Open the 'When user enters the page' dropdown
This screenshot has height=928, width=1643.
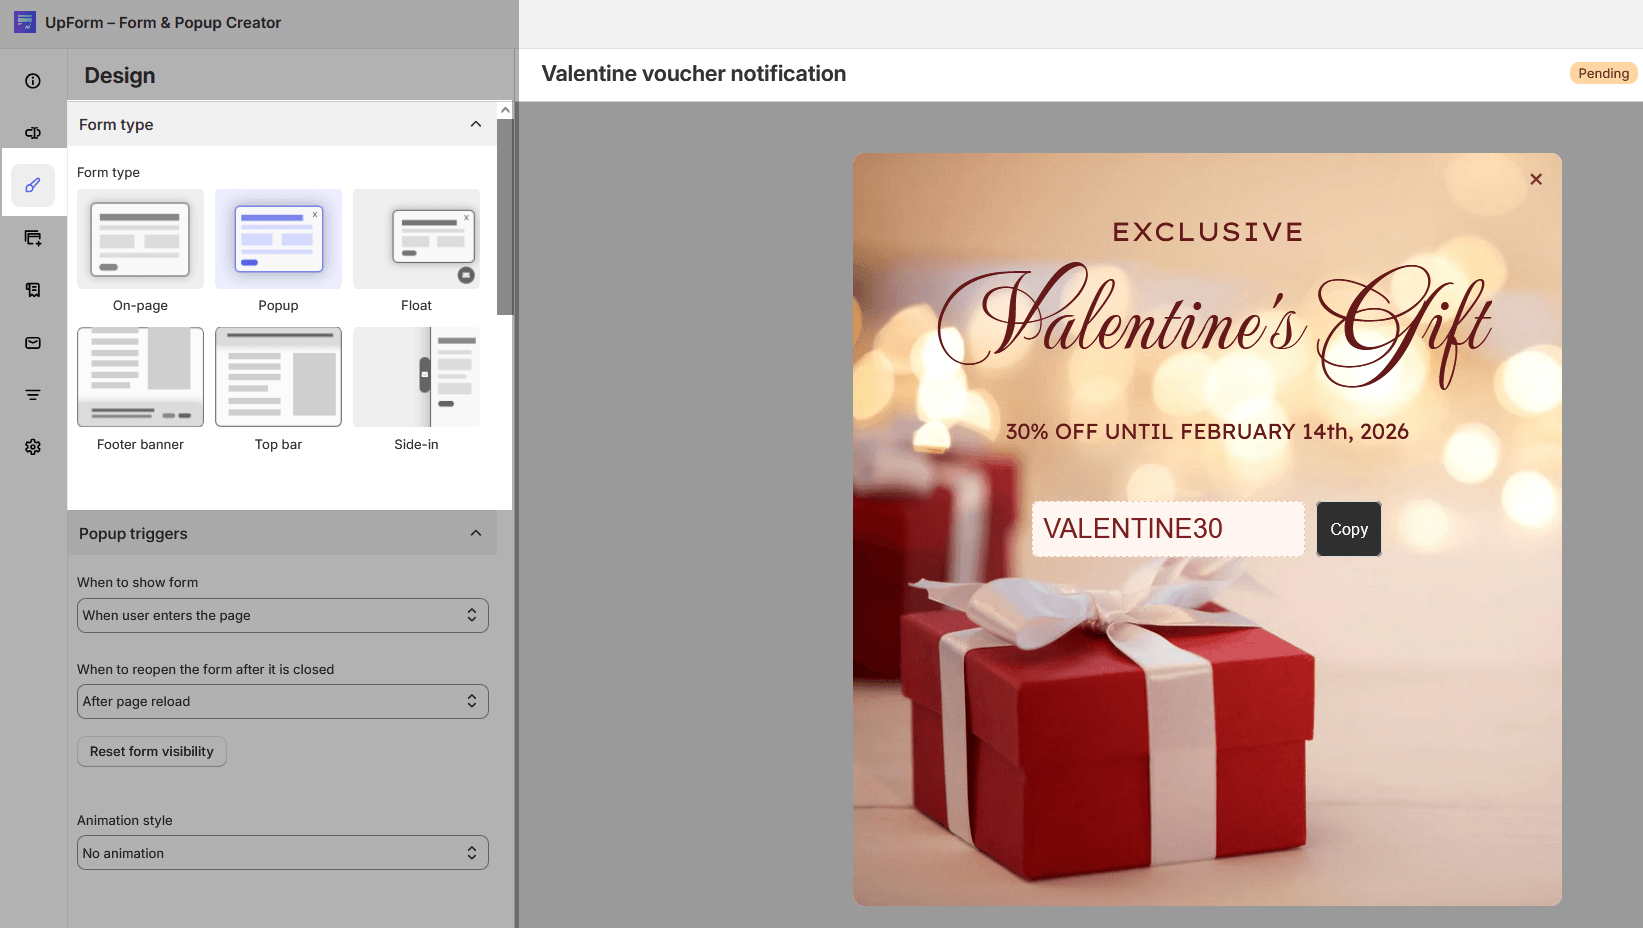pos(283,615)
